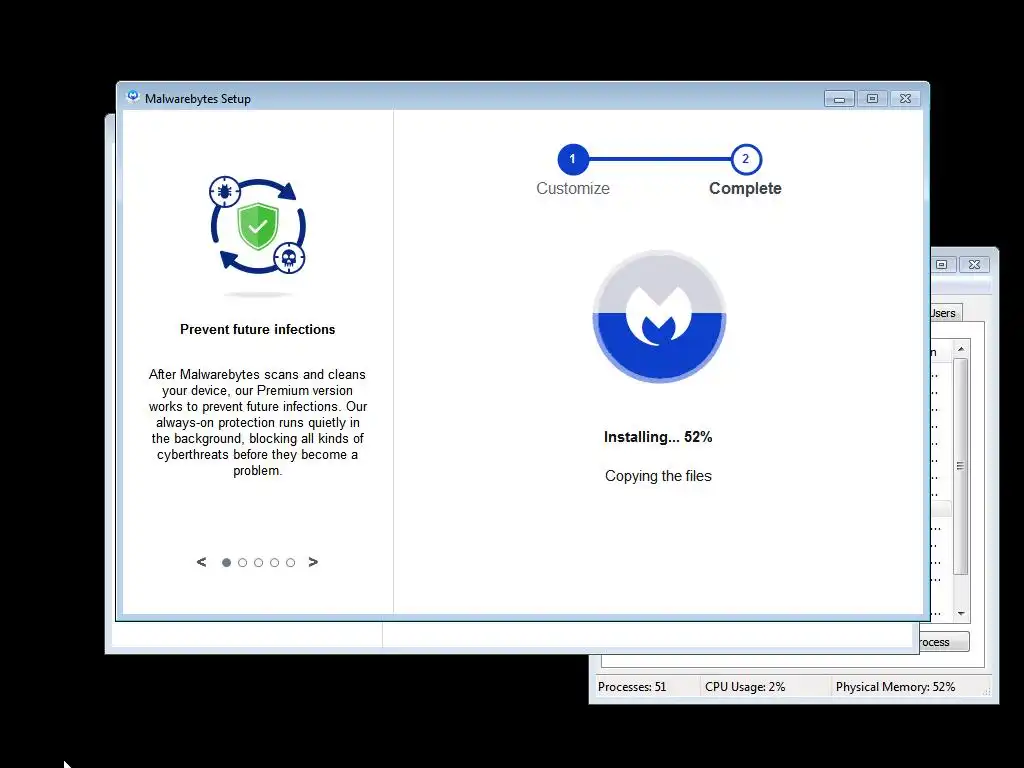This screenshot has height=768, width=1024.
Task: Click the Task Manager scrollbar thumb
Action: tap(961, 466)
